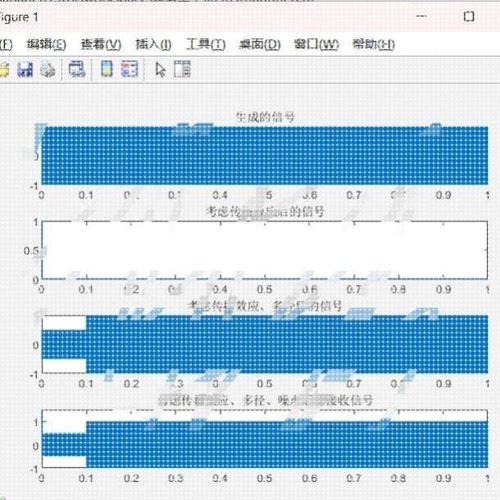The height and width of the screenshot is (500, 500).
Task: Open the 编辑(E) menu
Action: (x=47, y=44)
